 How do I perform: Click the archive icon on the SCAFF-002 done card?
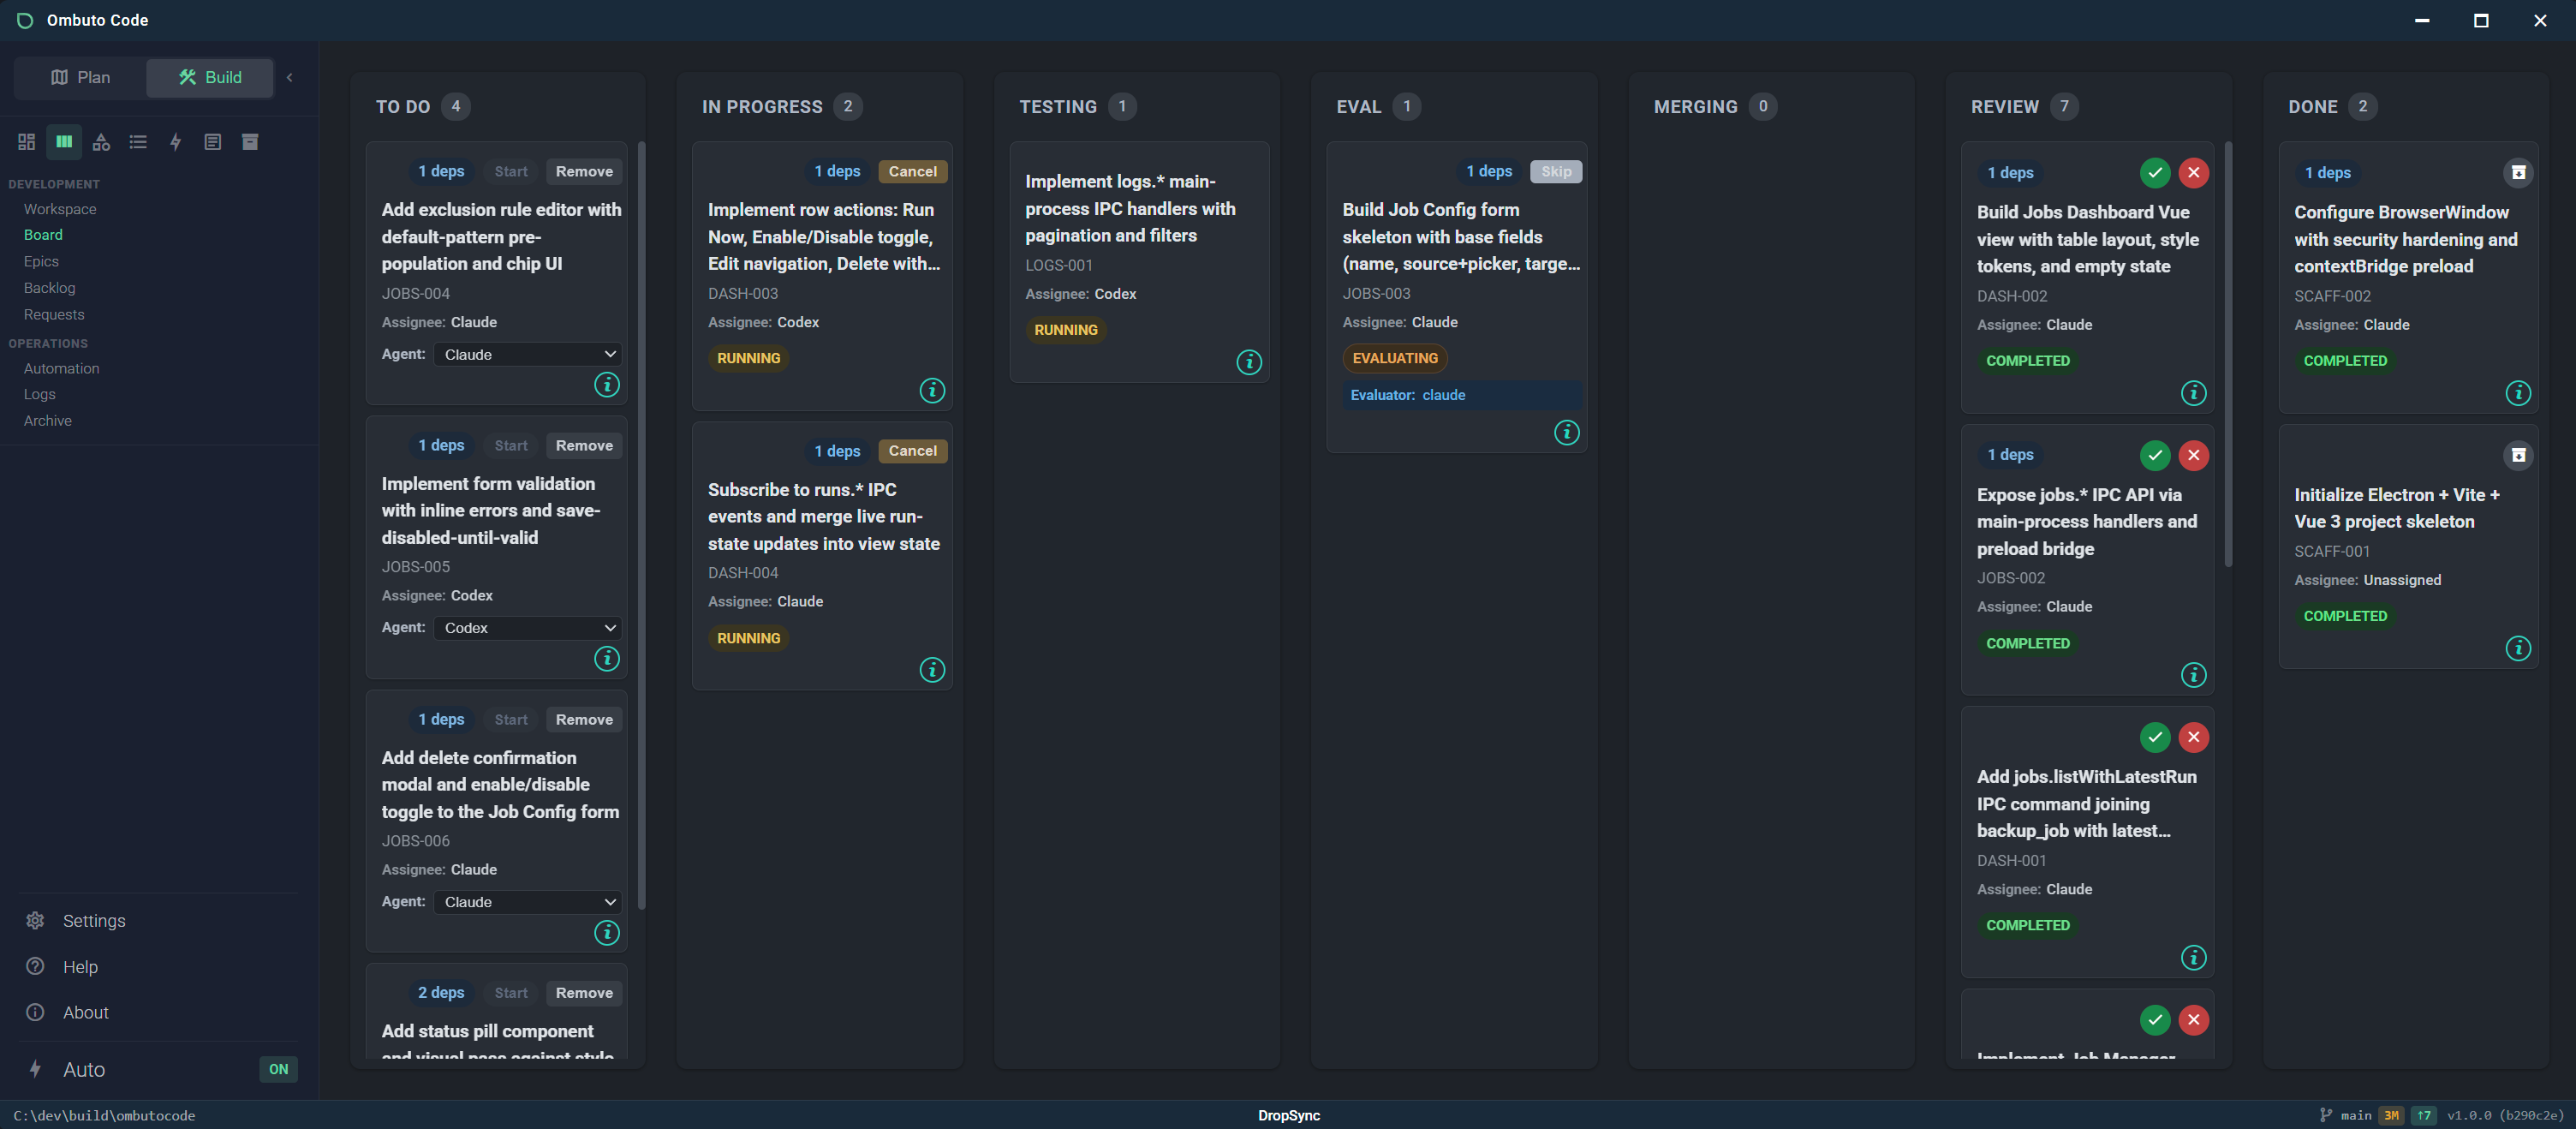(x=2518, y=172)
